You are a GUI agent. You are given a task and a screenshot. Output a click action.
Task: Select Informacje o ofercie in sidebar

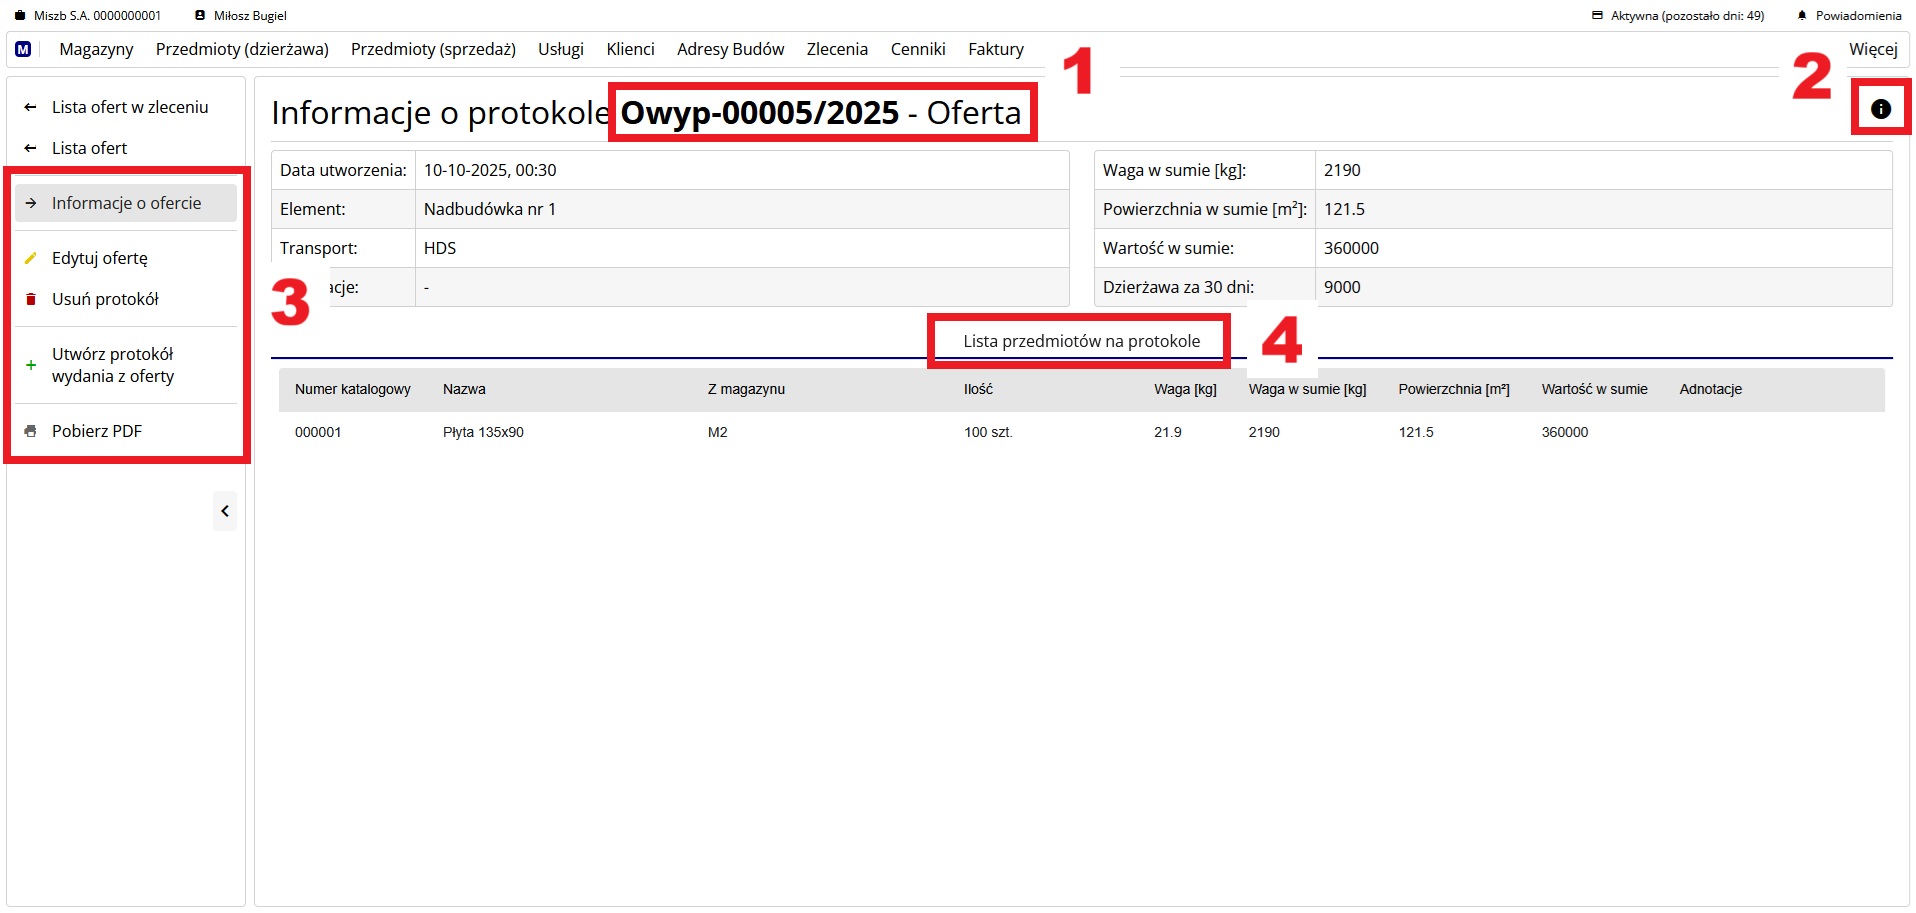pyautogui.click(x=126, y=203)
